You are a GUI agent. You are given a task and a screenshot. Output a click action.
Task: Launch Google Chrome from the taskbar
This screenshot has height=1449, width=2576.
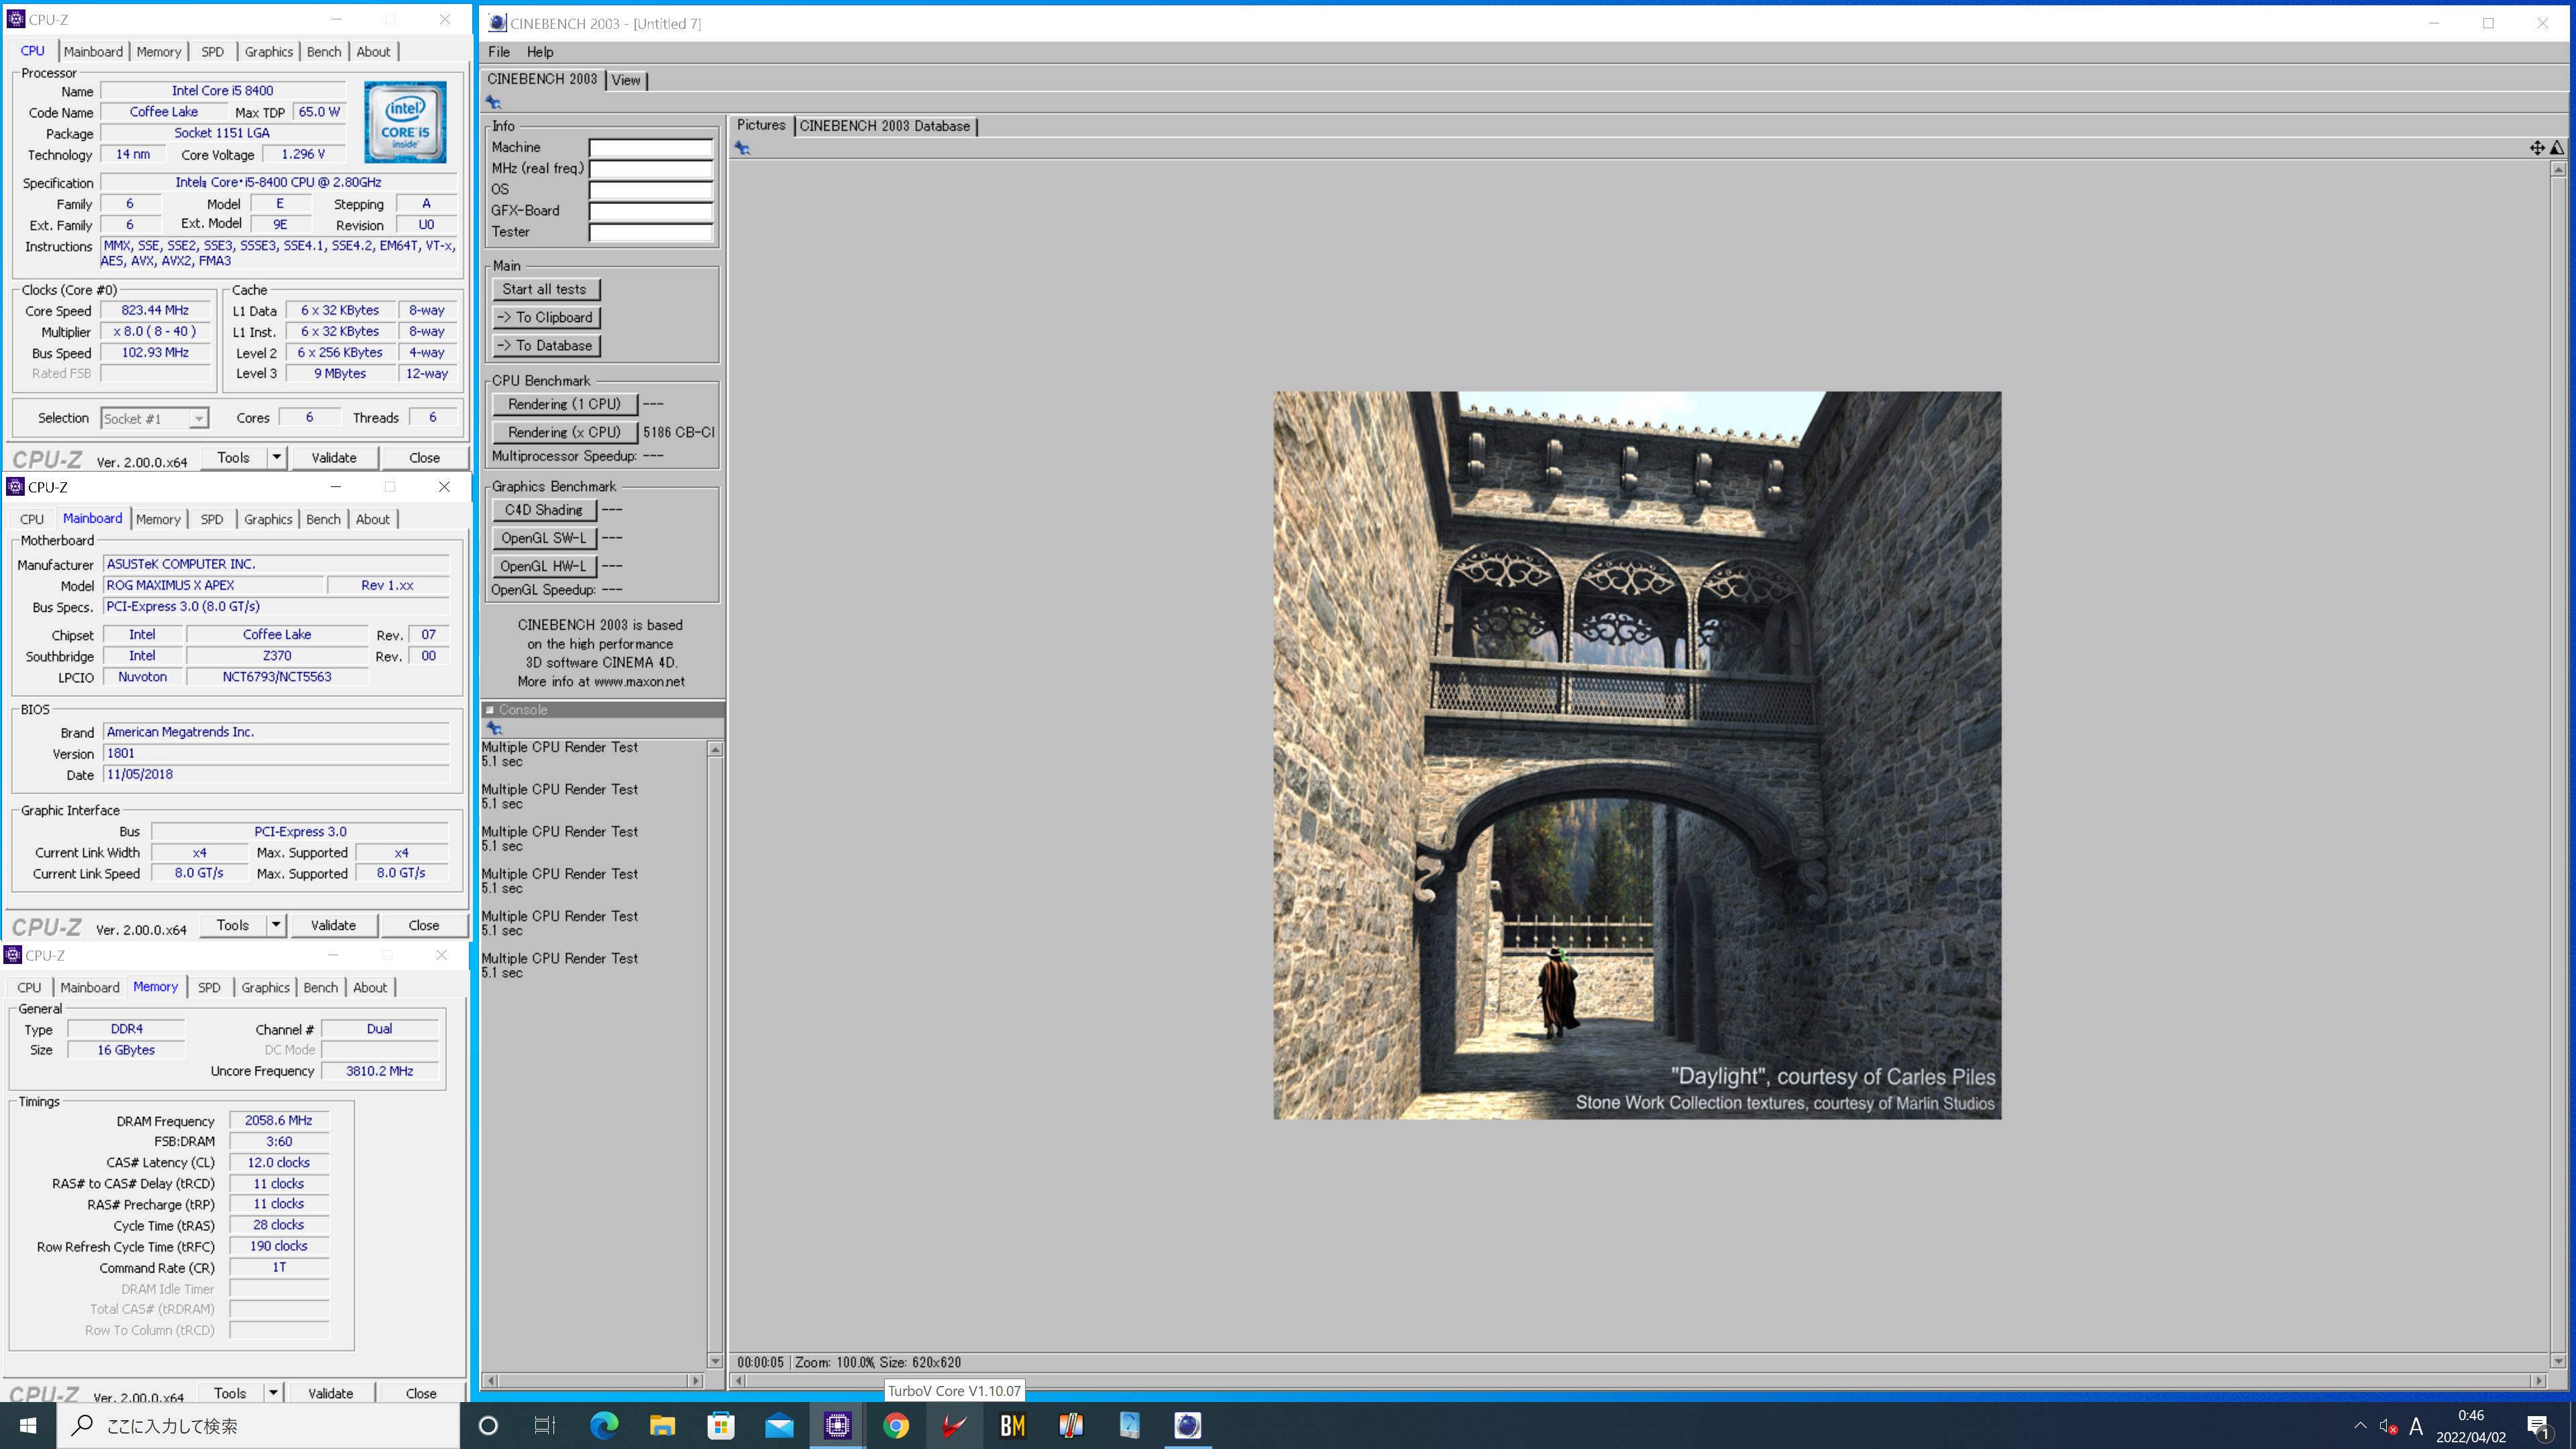pyautogui.click(x=896, y=1425)
